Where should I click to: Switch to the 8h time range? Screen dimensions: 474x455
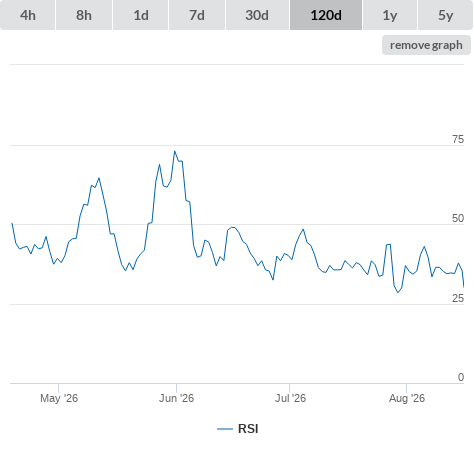click(84, 15)
